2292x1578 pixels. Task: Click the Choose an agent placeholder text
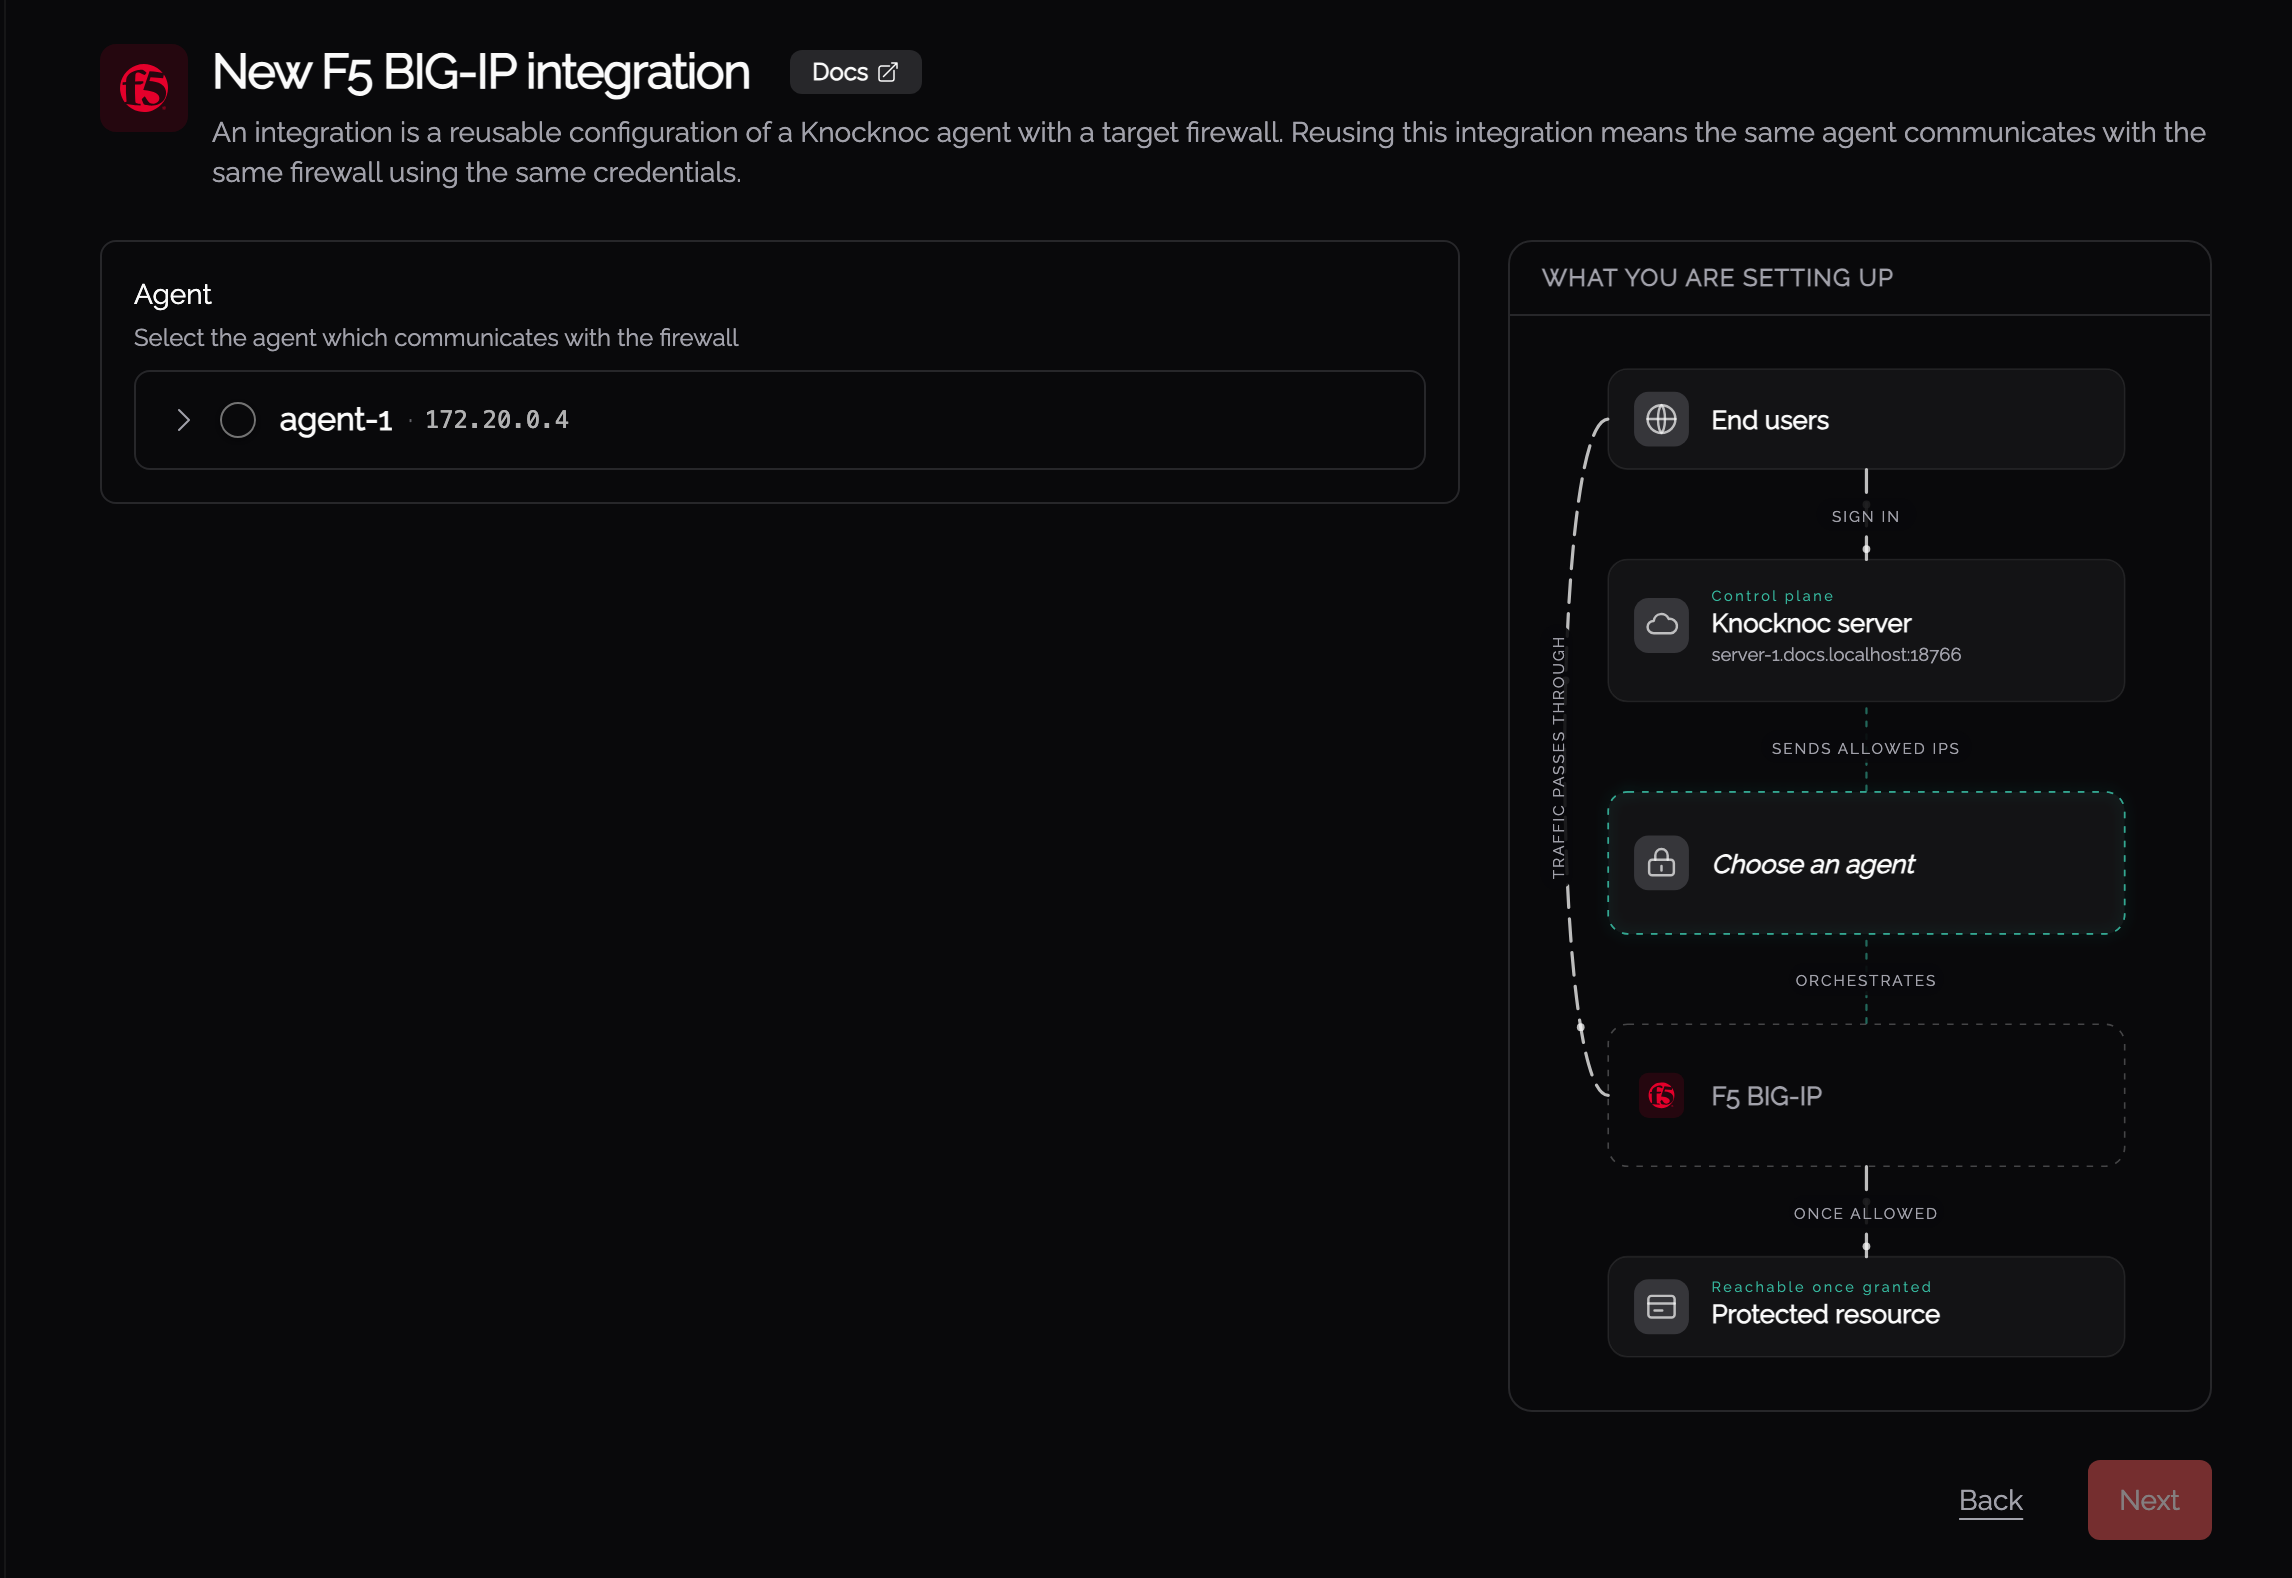point(1813,864)
